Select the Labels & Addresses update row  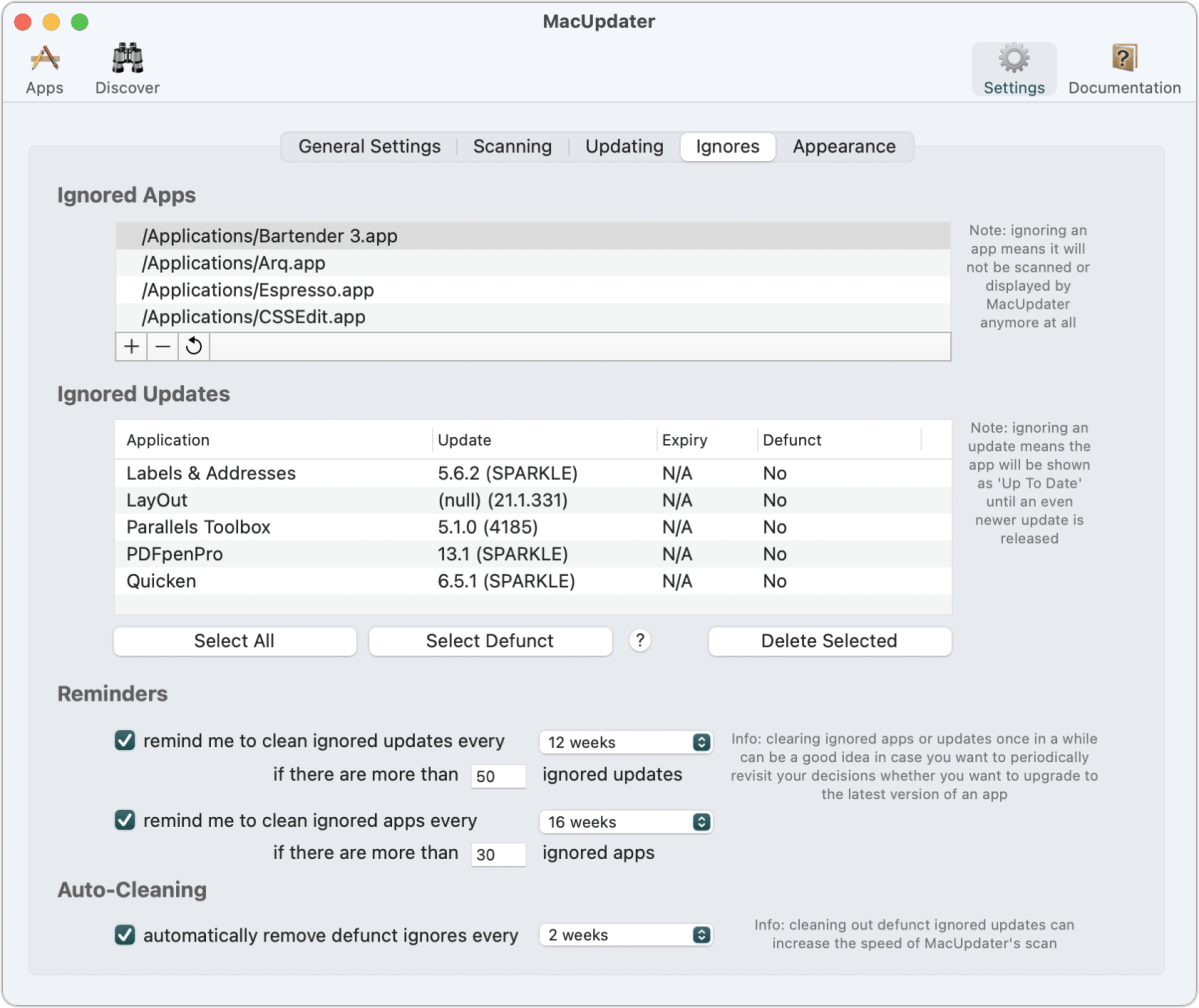tap(533, 473)
